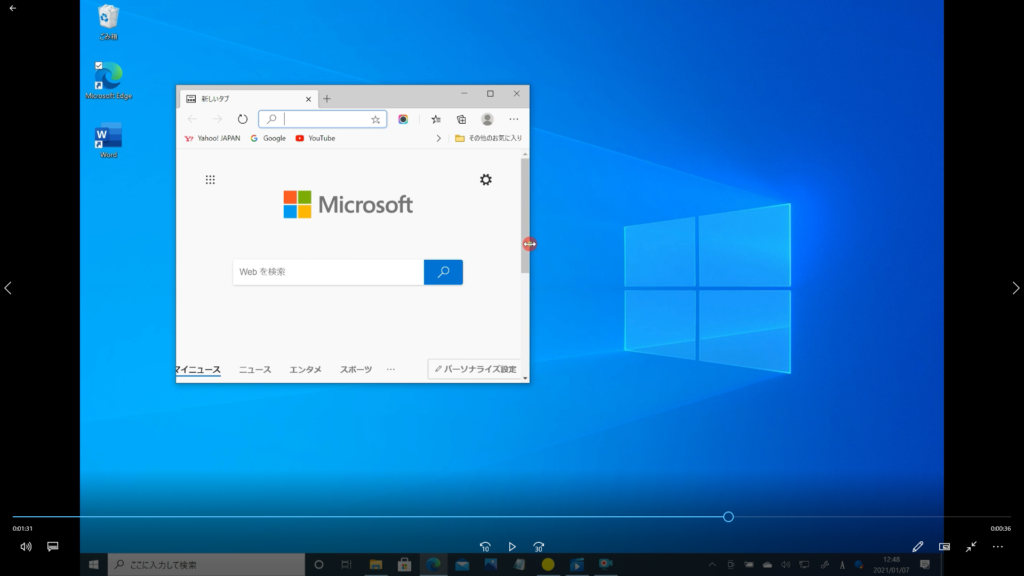Skip back 10 seconds

point(485,547)
